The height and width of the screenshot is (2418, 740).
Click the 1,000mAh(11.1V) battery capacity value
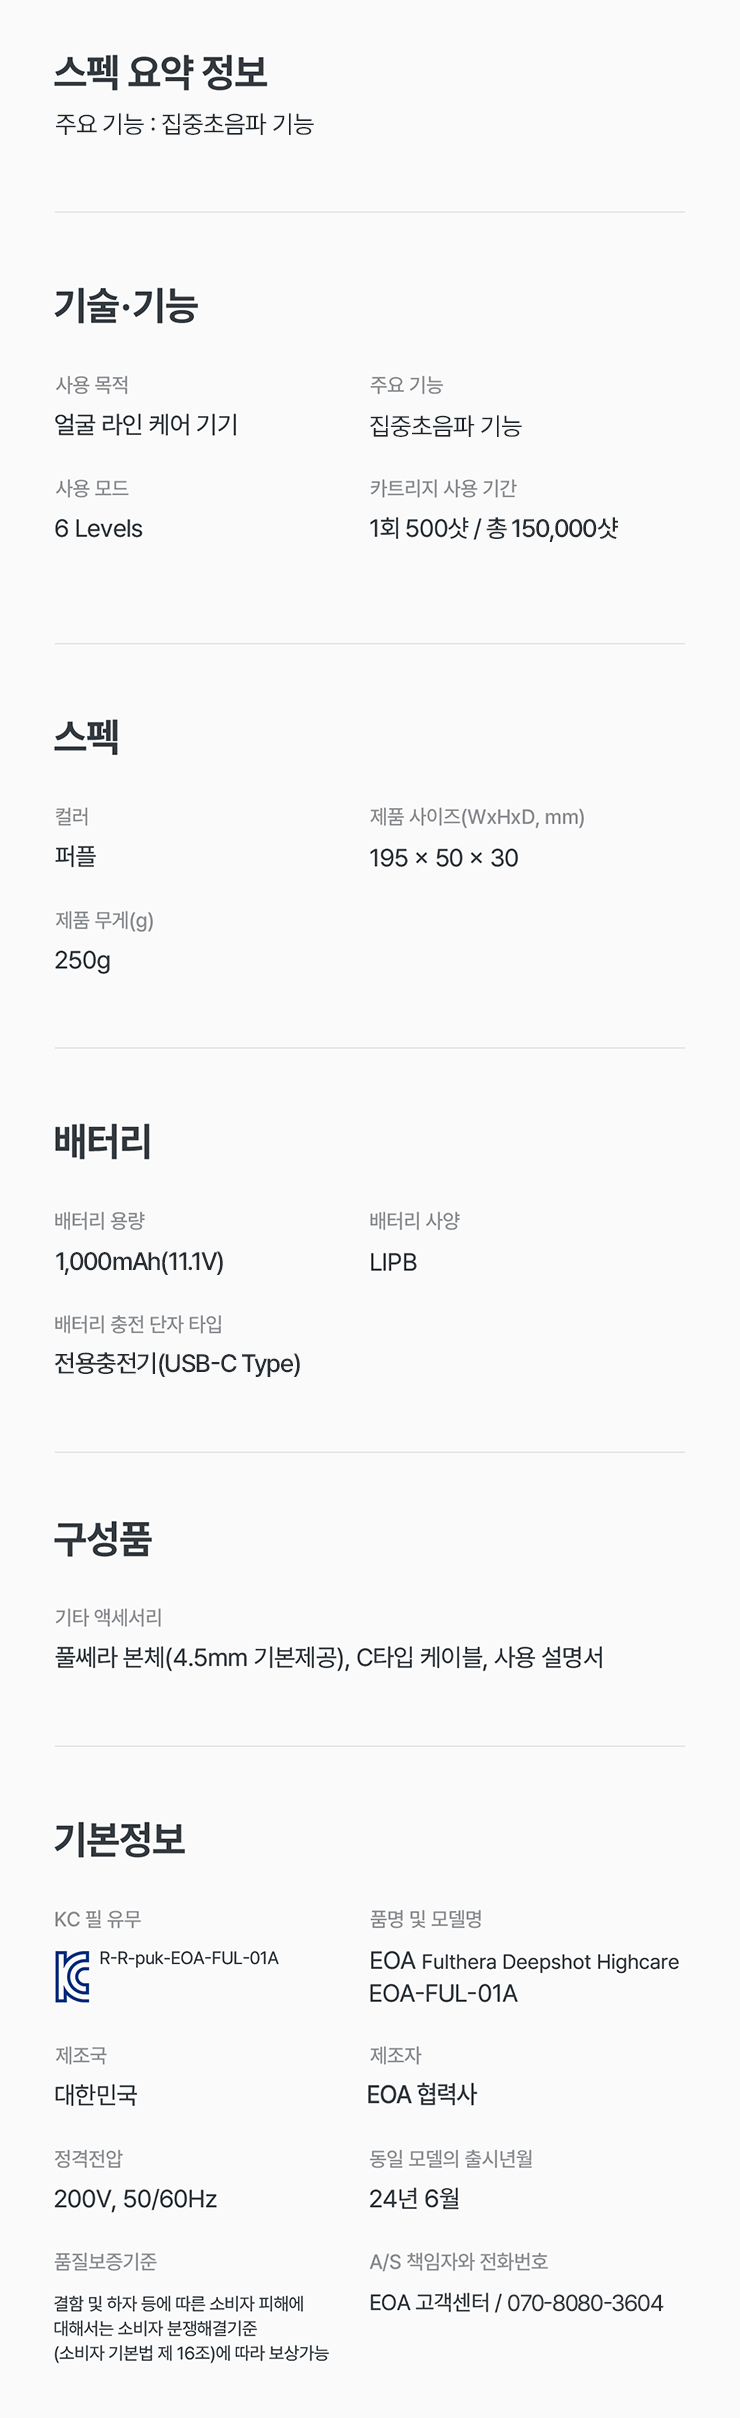pos(139,1262)
